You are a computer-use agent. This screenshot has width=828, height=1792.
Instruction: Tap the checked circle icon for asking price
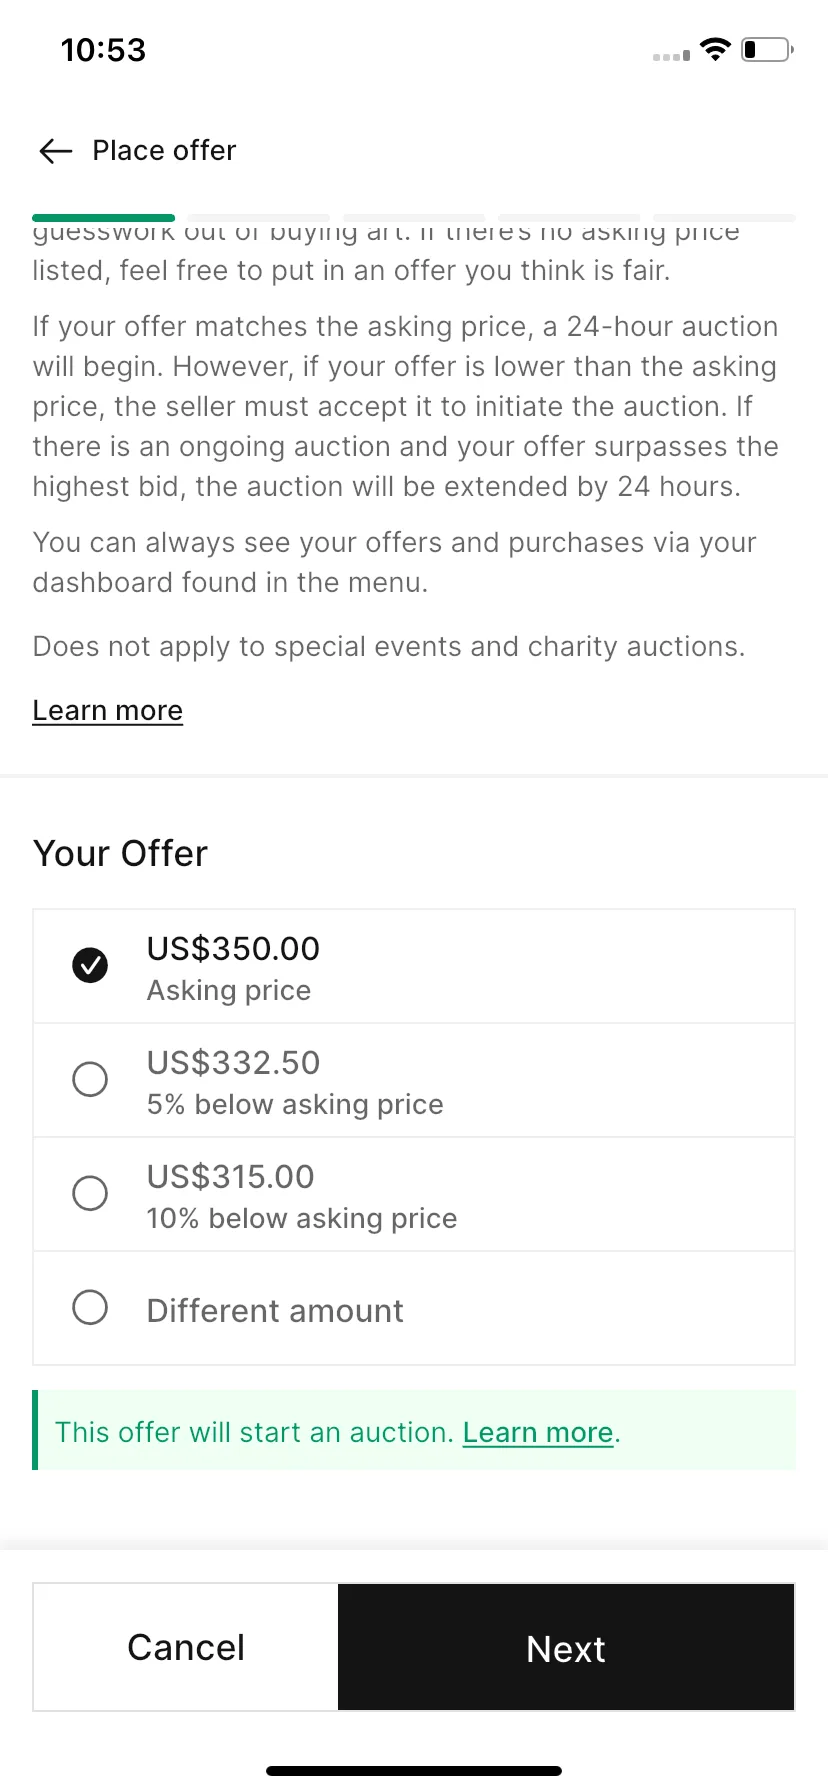(90, 965)
